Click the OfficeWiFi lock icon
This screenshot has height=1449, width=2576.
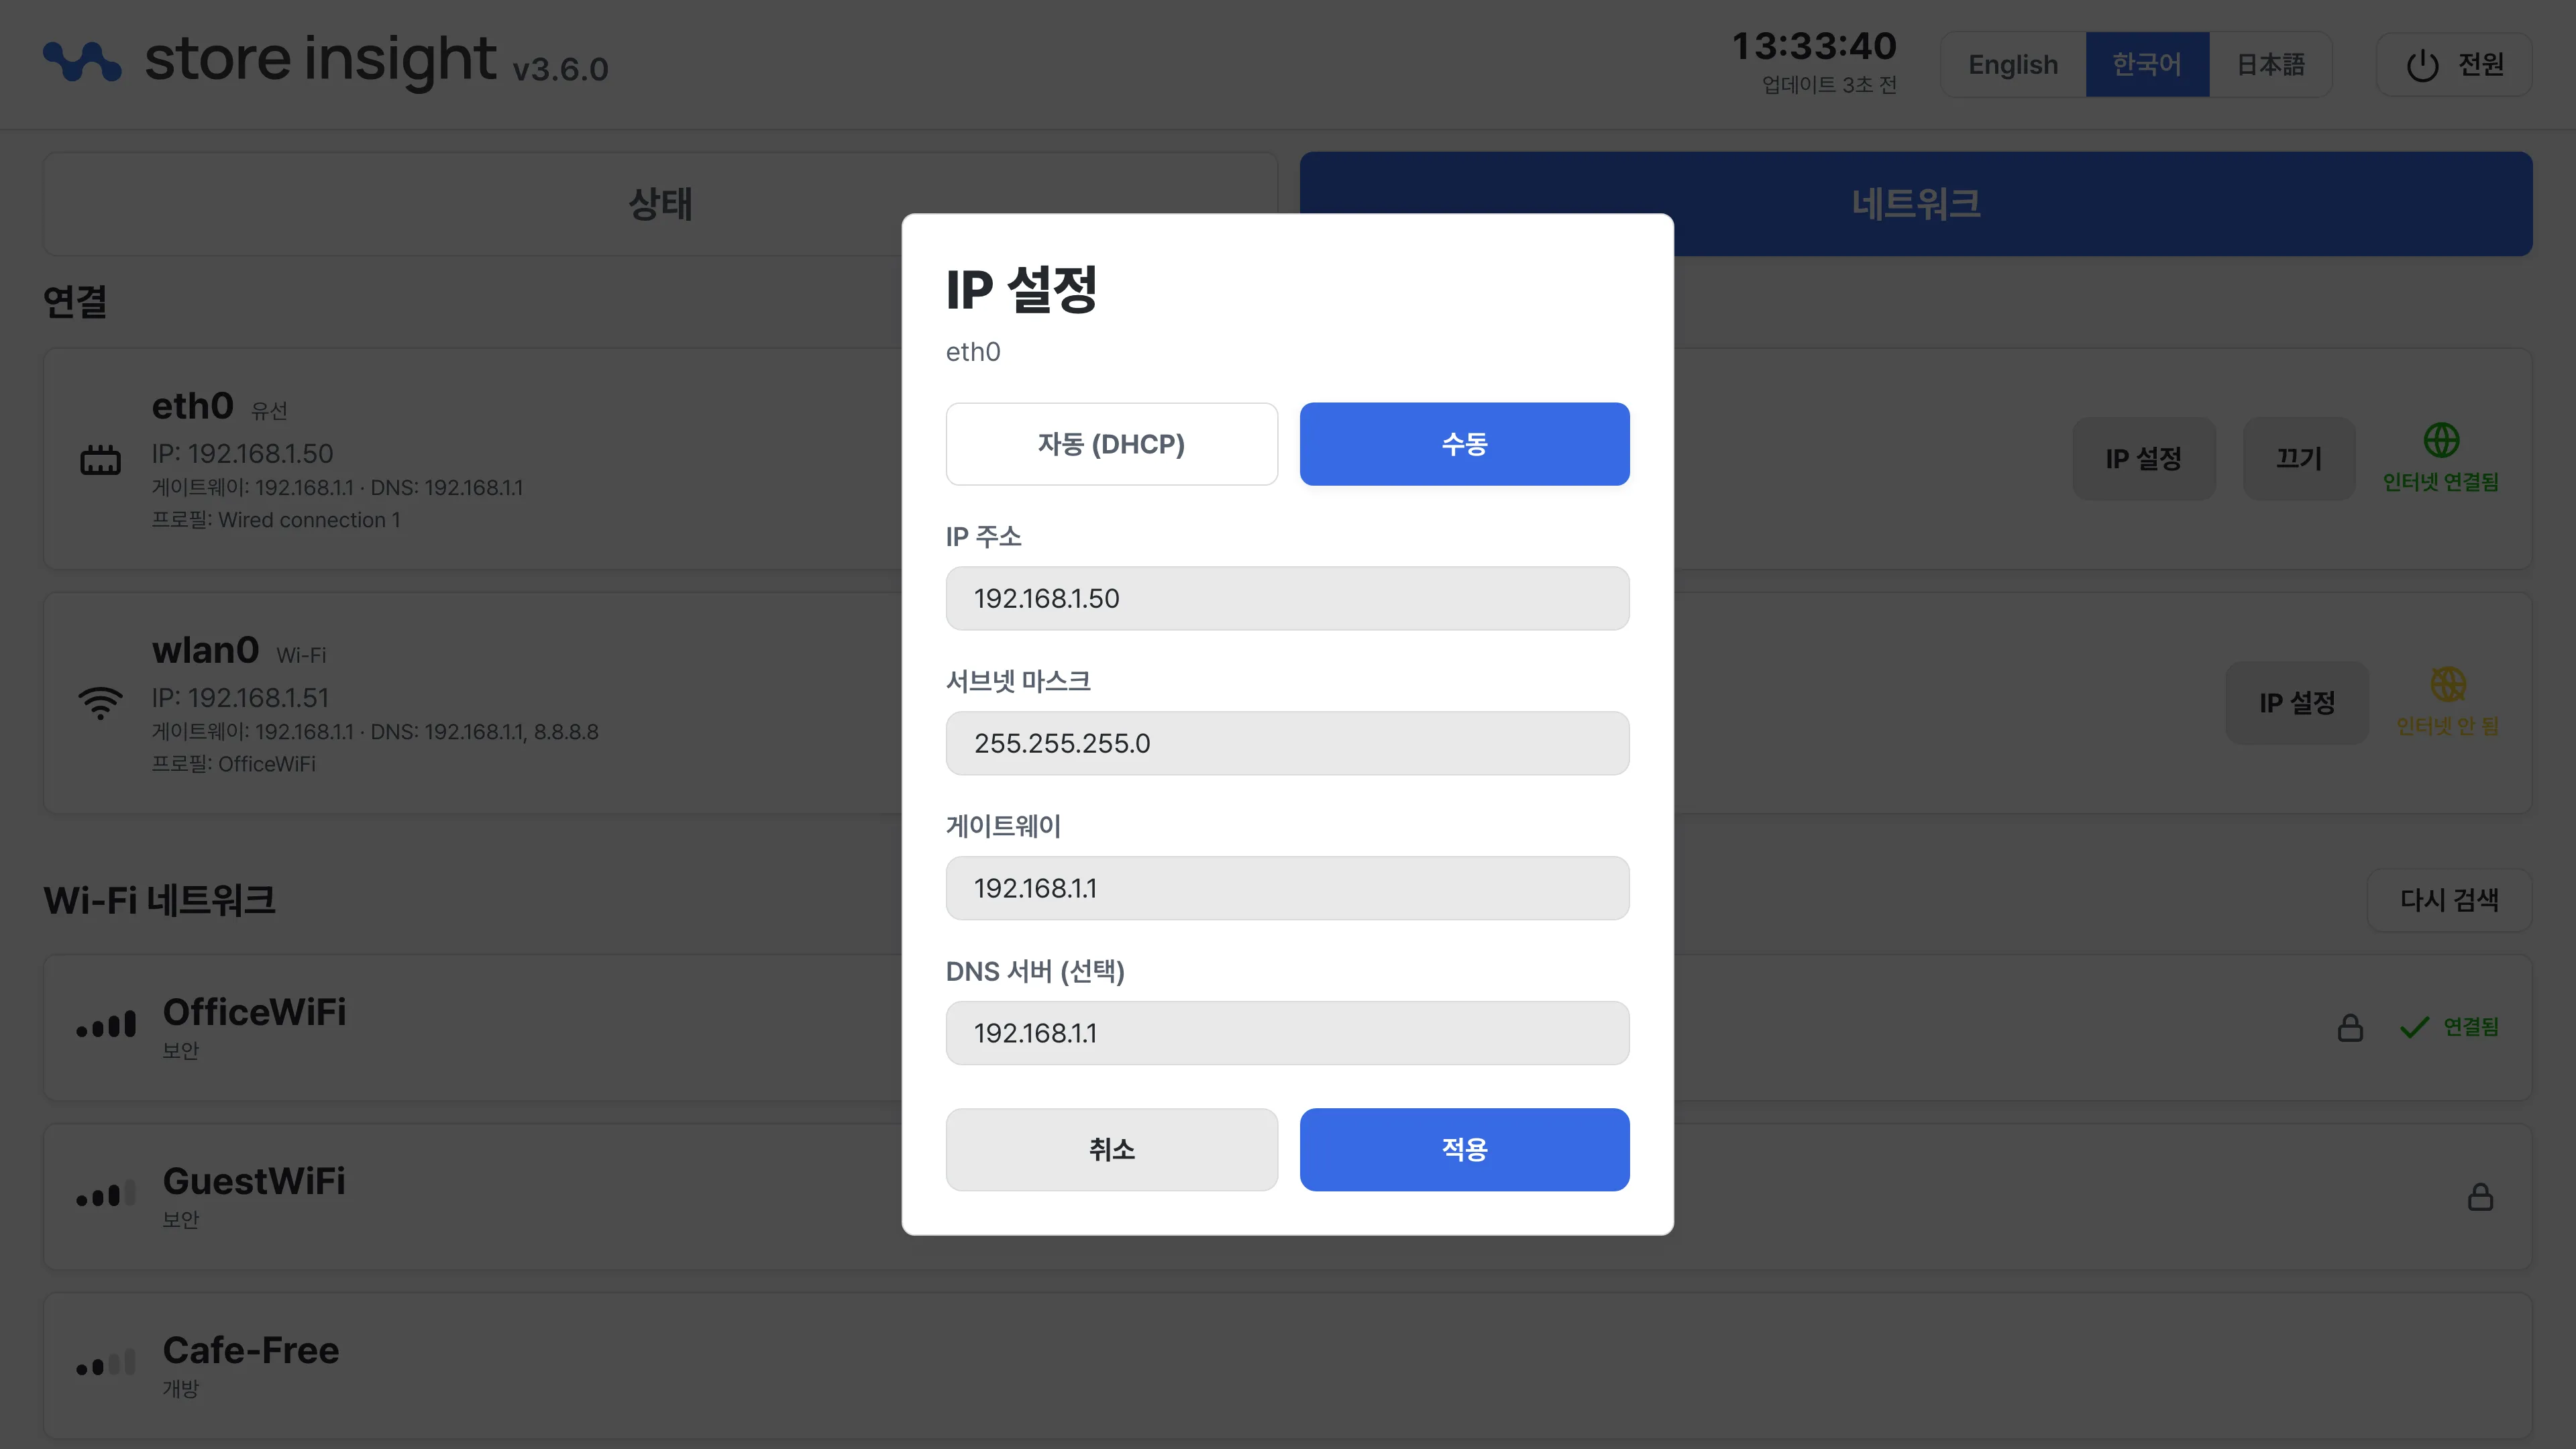[x=2350, y=1027]
